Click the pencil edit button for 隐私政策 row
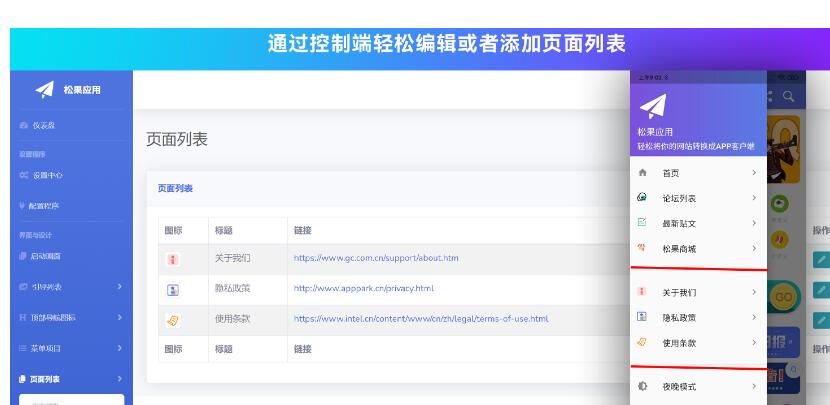The width and height of the screenshot is (830, 405). (821, 290)
